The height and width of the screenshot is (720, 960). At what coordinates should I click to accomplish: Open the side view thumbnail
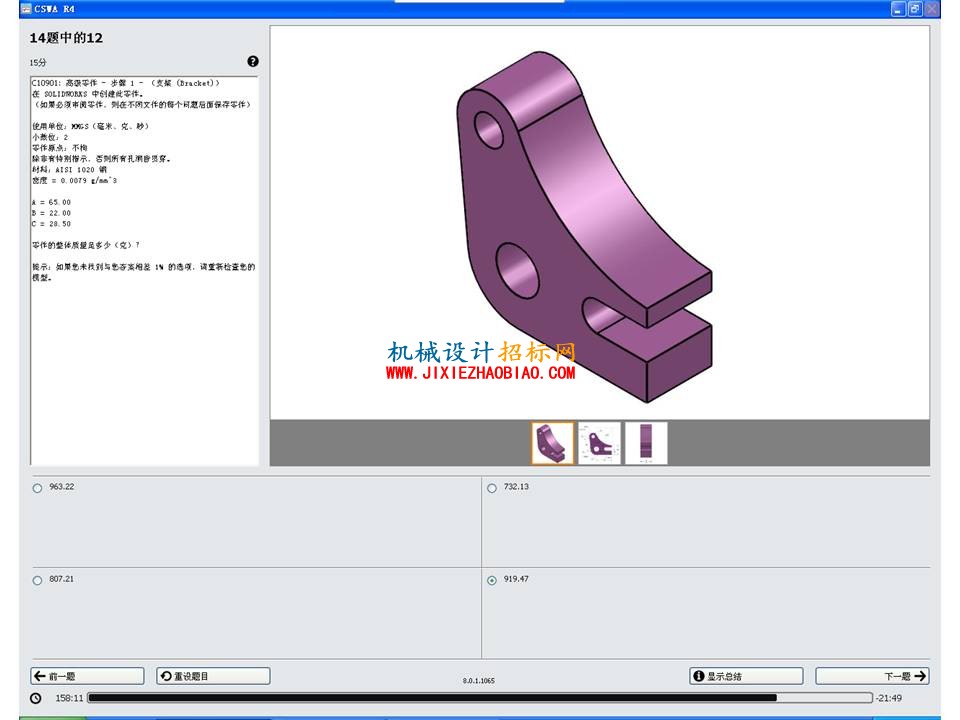coord(646,443)
